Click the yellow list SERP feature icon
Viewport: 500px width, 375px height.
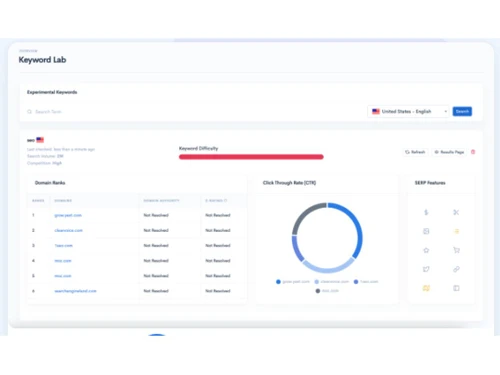point(457,231)
